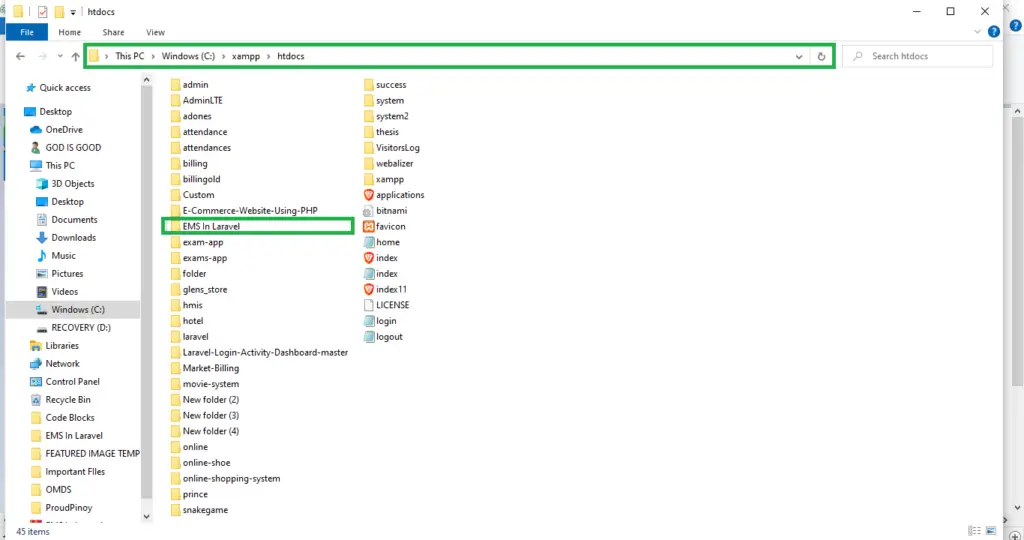1024x540 pixels.
Task: Click the Back navigation arrow
Action: [21, 56]
